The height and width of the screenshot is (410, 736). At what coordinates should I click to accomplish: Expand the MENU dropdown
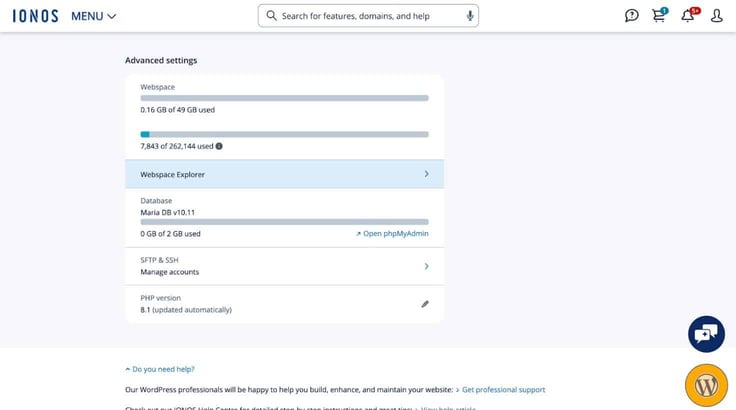coord(93,16)
